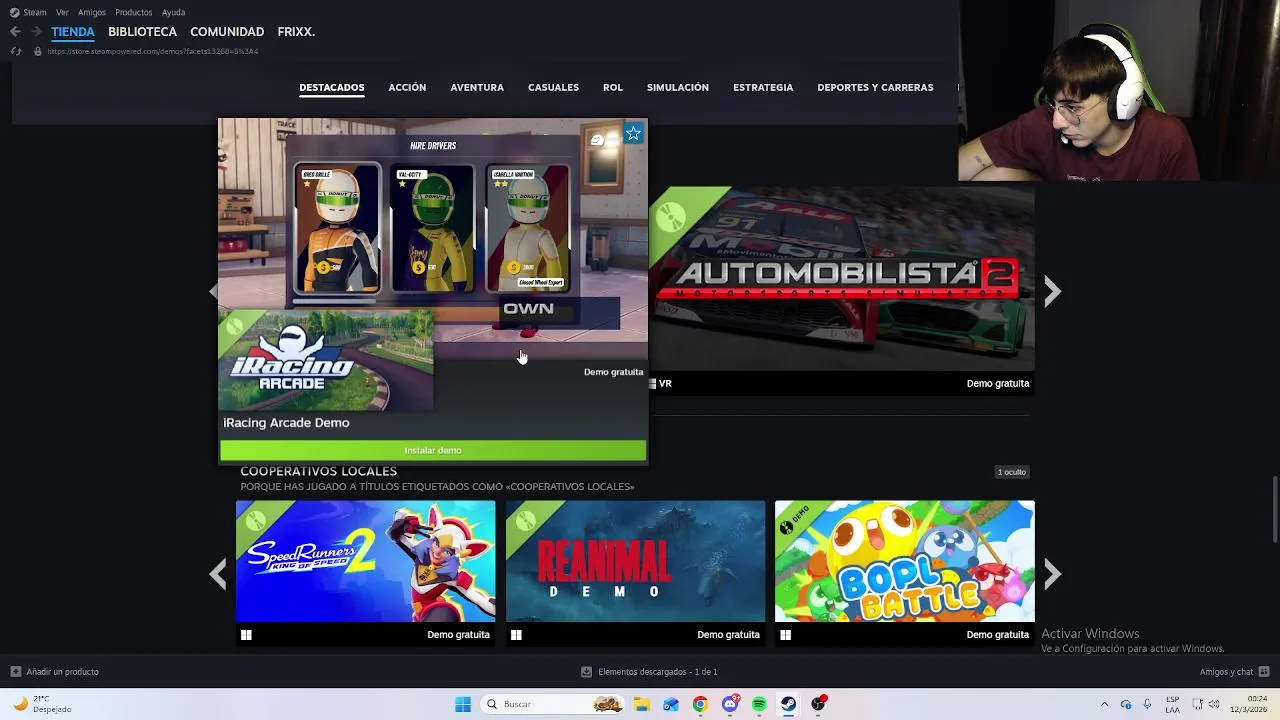The height and width of the screenshot is (720, 1280).
Task: Show previous featured demo with left arrow
Action: [x=213, y=291]
